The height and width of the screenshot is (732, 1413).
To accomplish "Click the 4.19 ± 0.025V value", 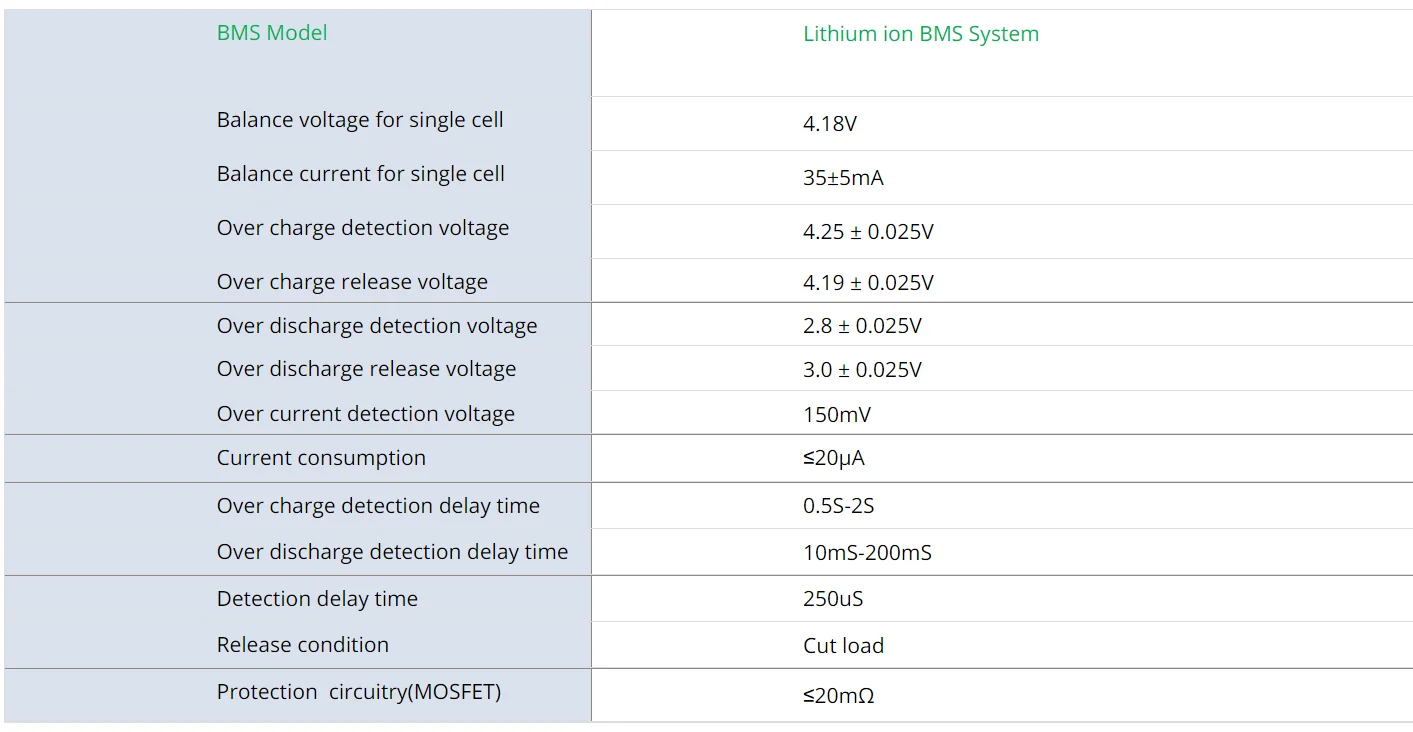I will pos(868,283).
